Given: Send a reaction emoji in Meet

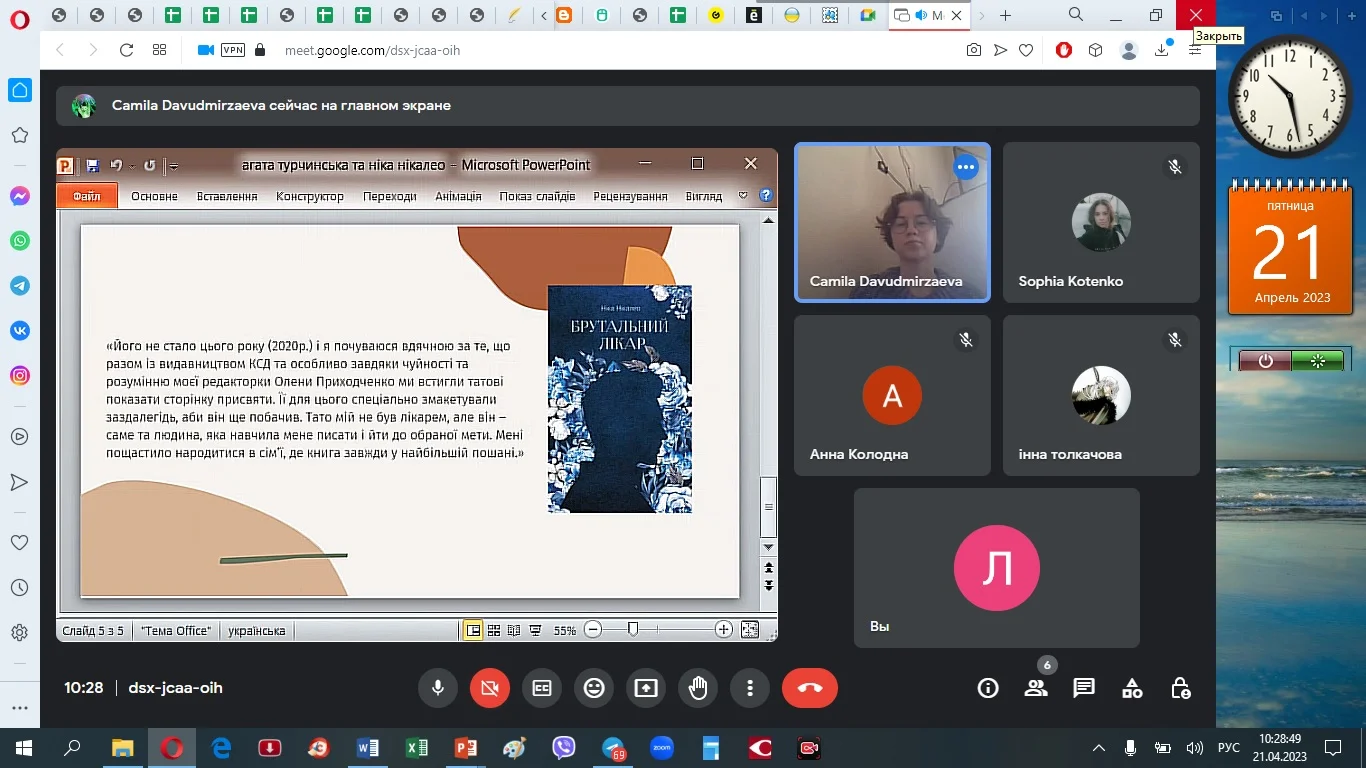Looking at the screenshot, I should [x=594, y=688].
